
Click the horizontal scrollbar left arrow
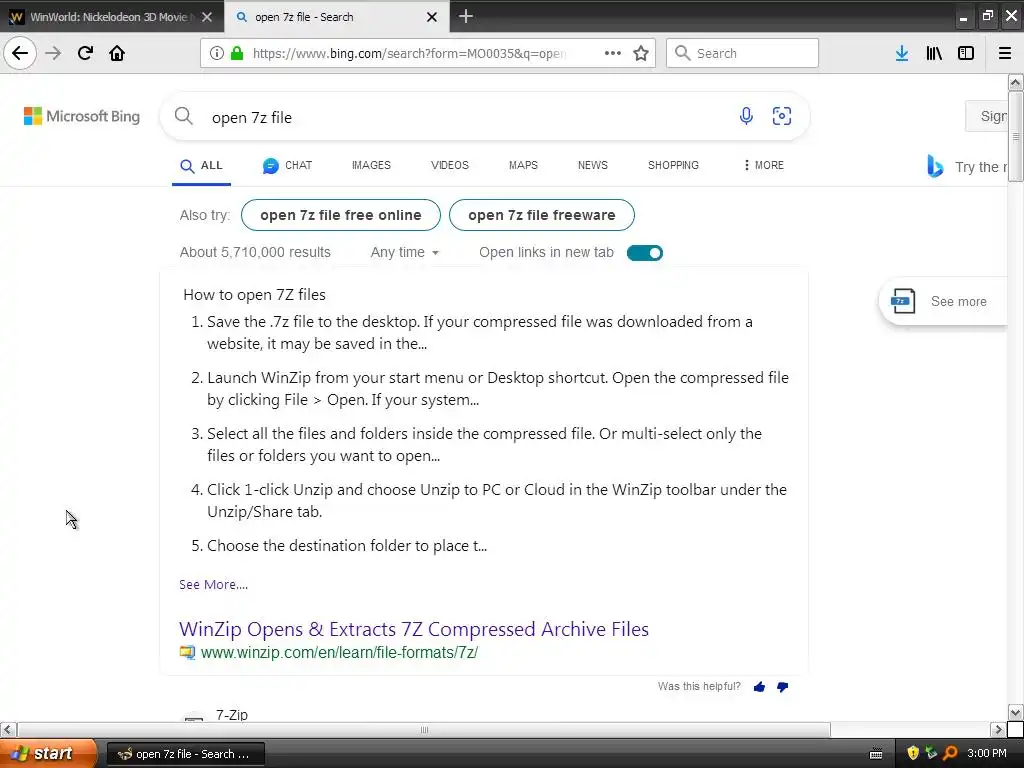(x=8, y=729)
